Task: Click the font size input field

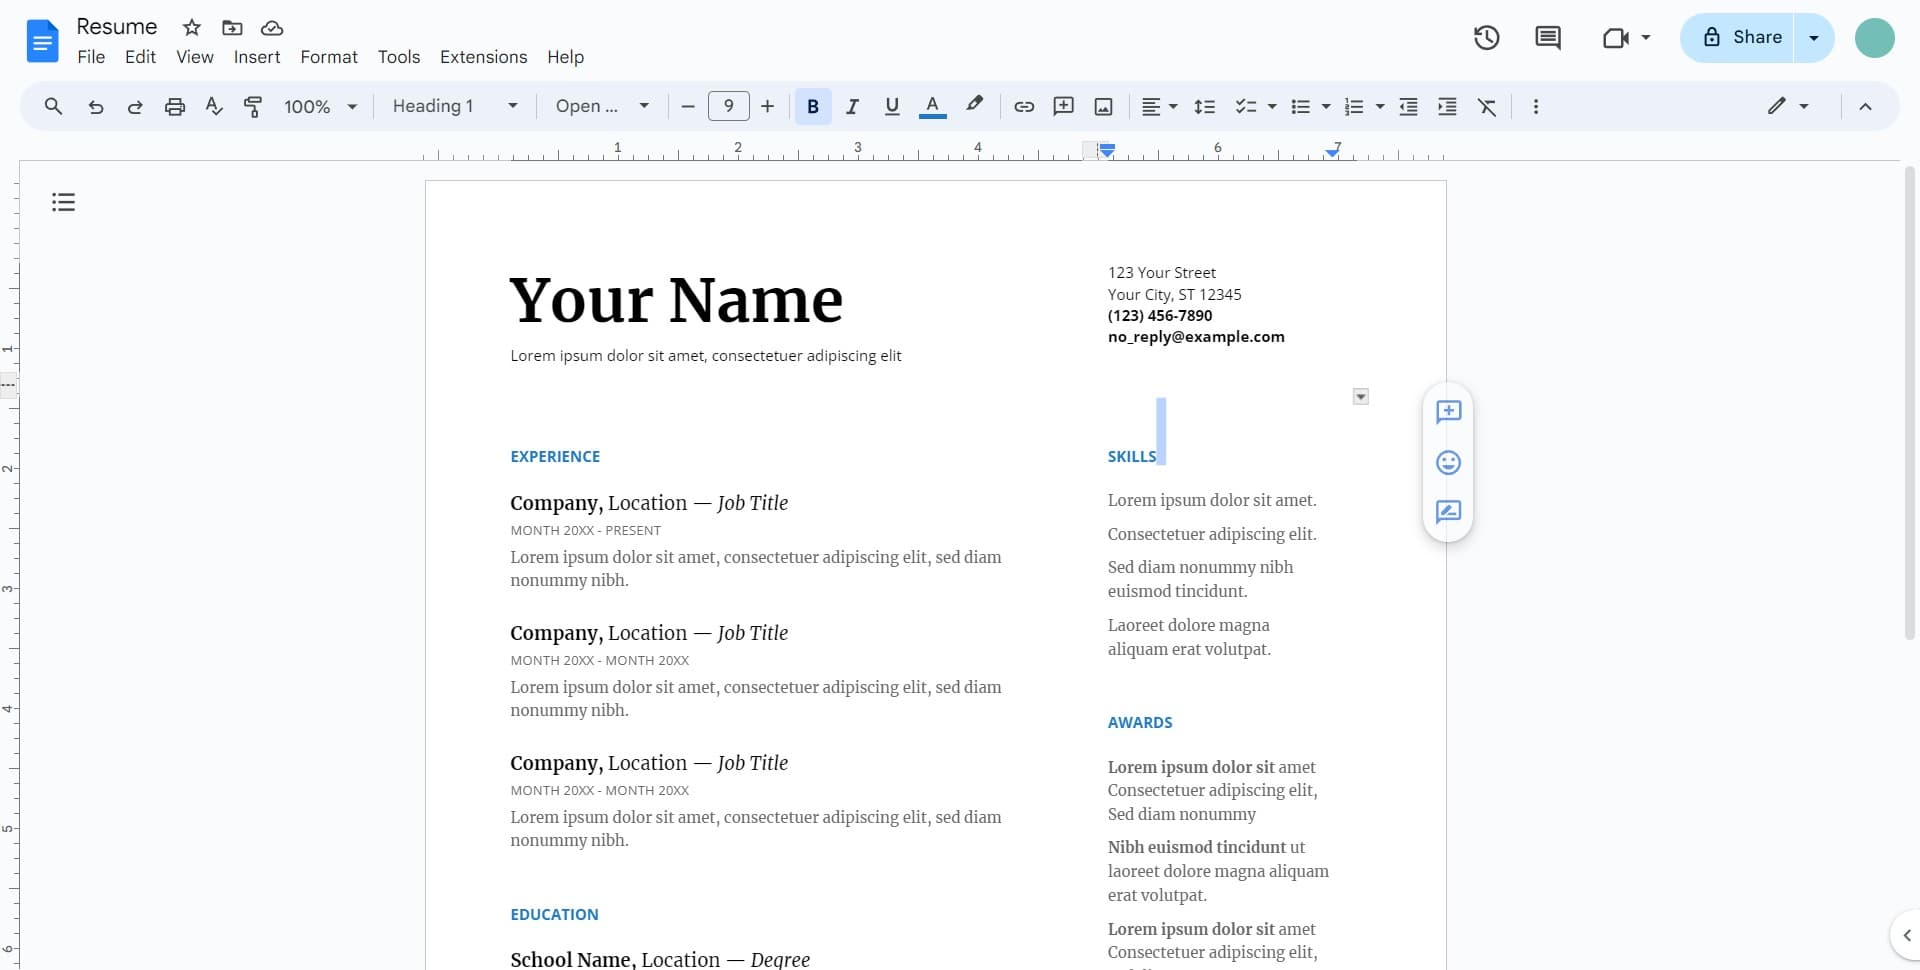Action: (x=729, y=106)
